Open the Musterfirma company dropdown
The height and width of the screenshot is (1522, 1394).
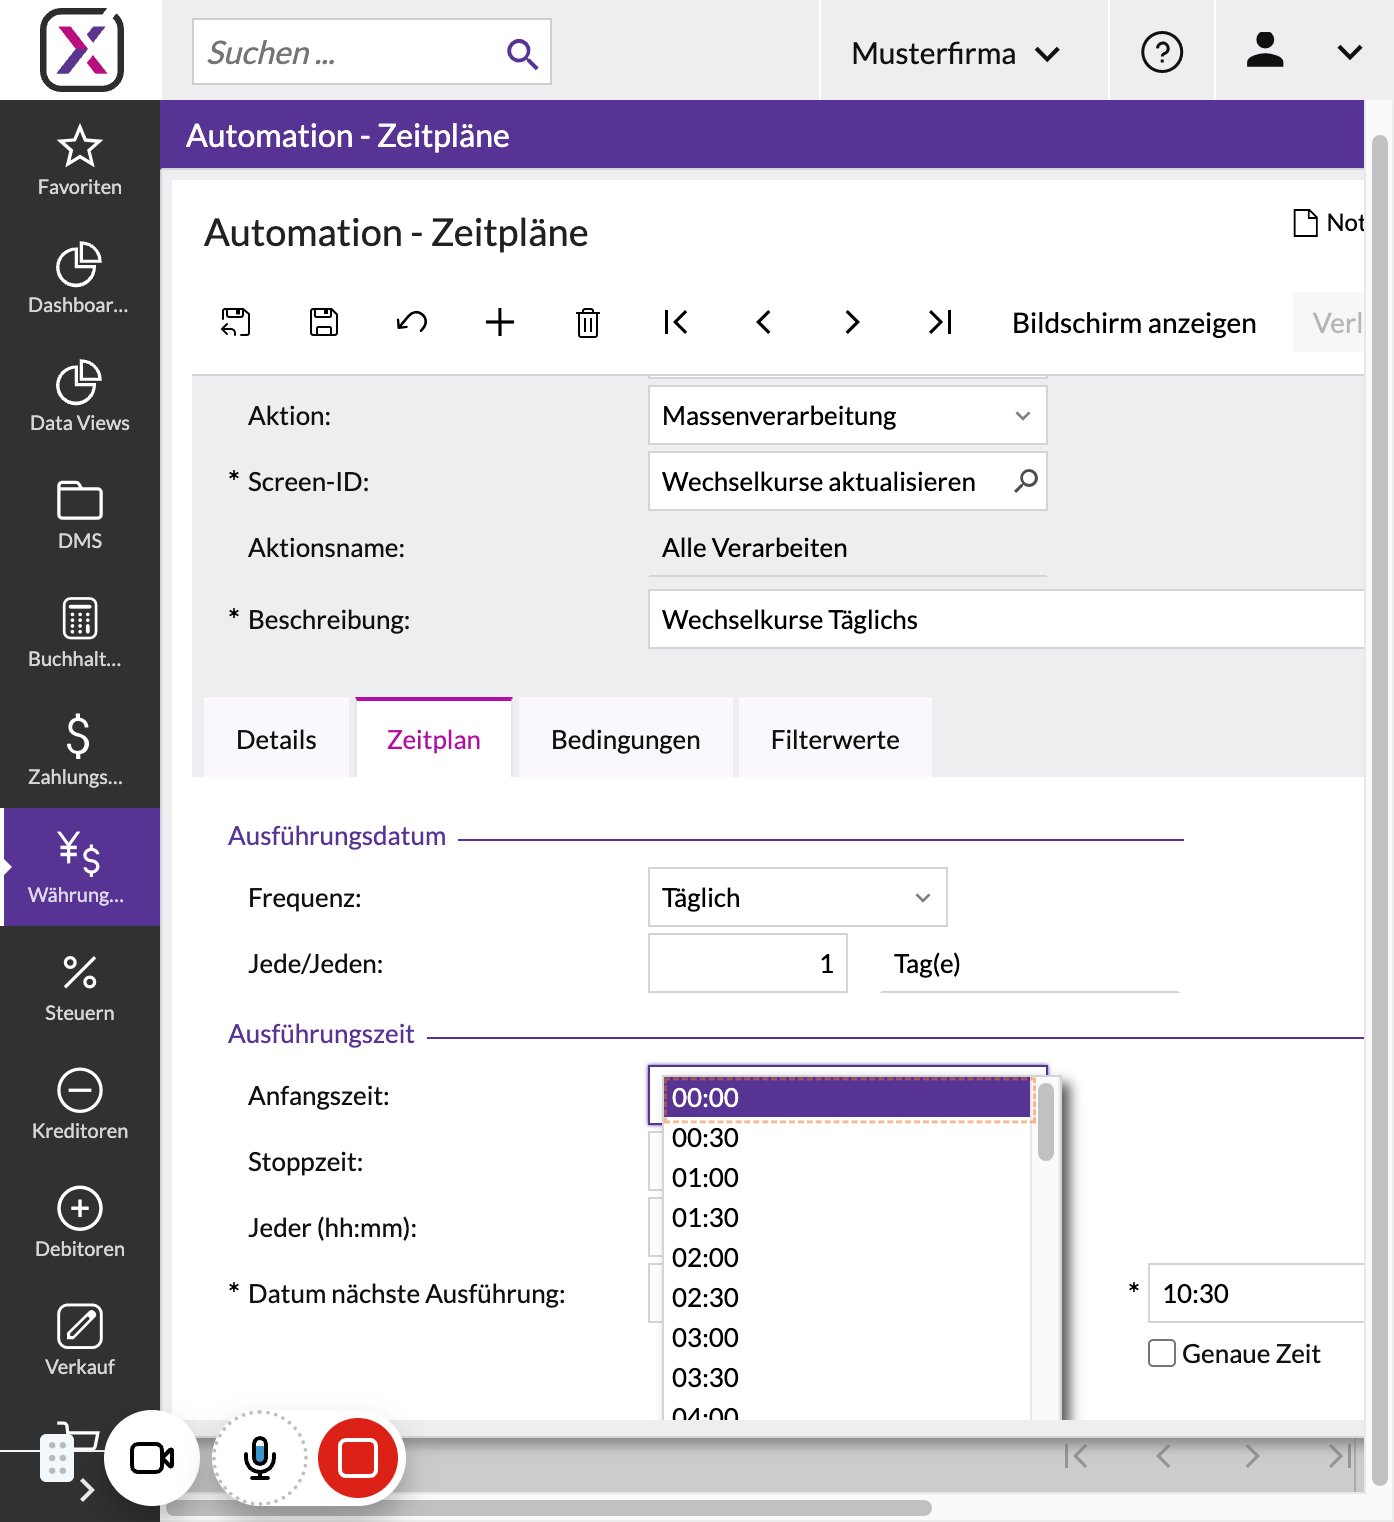tap(955, 53)
